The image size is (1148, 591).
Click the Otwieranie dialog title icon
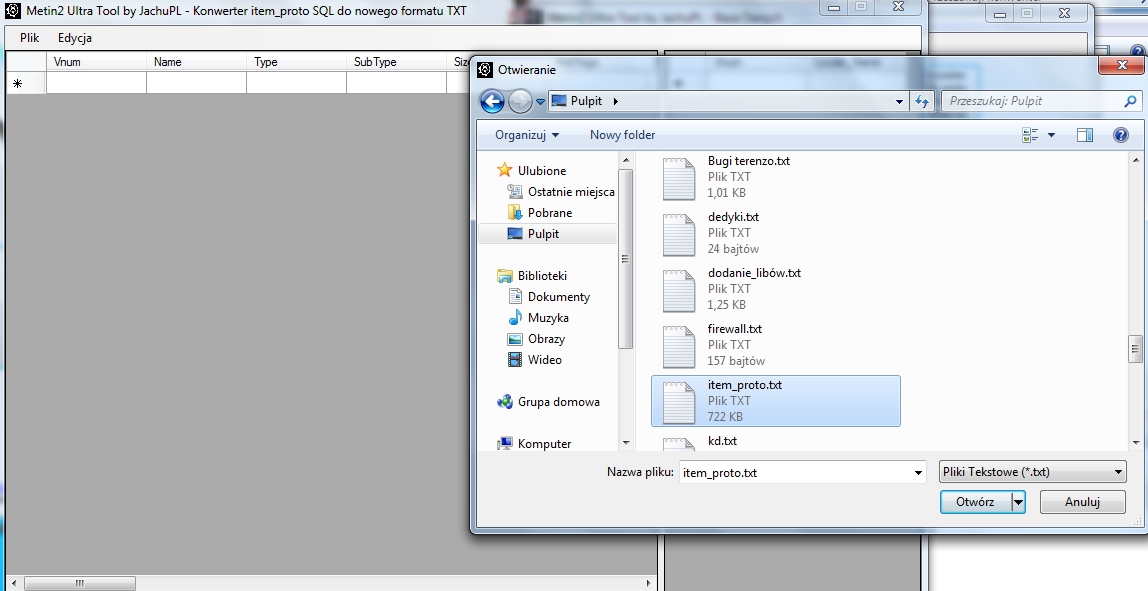[484, 70]
